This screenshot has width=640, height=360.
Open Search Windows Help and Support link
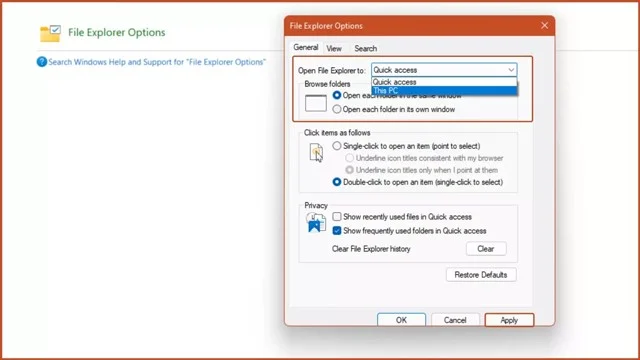[x=157, y=62]
